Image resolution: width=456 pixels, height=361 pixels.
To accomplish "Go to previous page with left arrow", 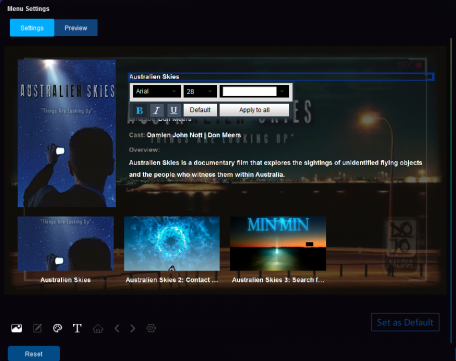I will [117, 328].
